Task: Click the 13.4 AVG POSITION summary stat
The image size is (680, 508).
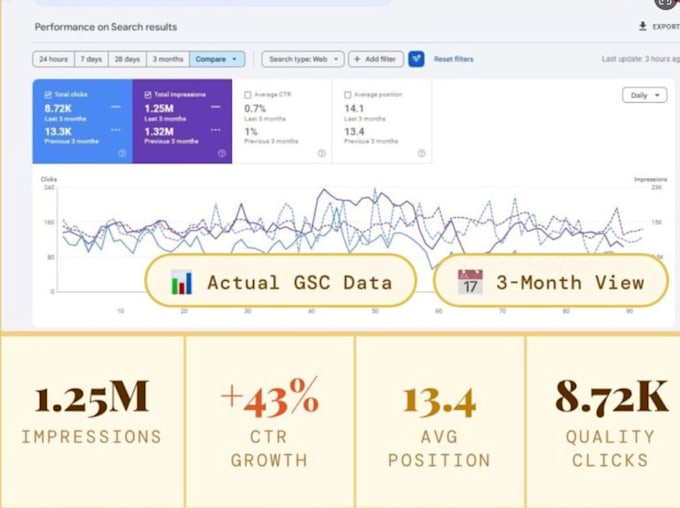Action: pos(439,425)
